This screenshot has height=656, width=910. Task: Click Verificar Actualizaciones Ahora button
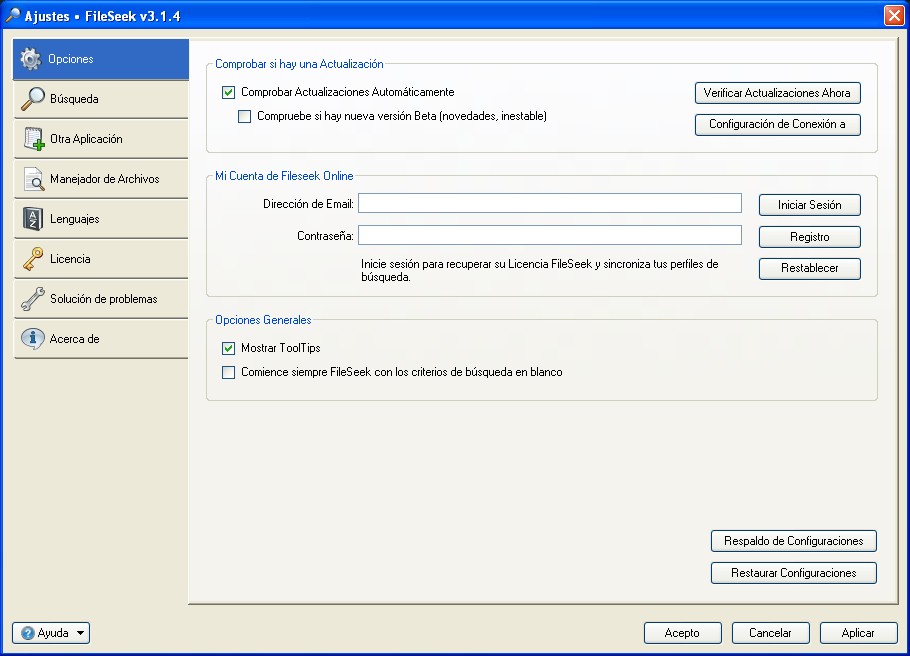coord(778,93)
